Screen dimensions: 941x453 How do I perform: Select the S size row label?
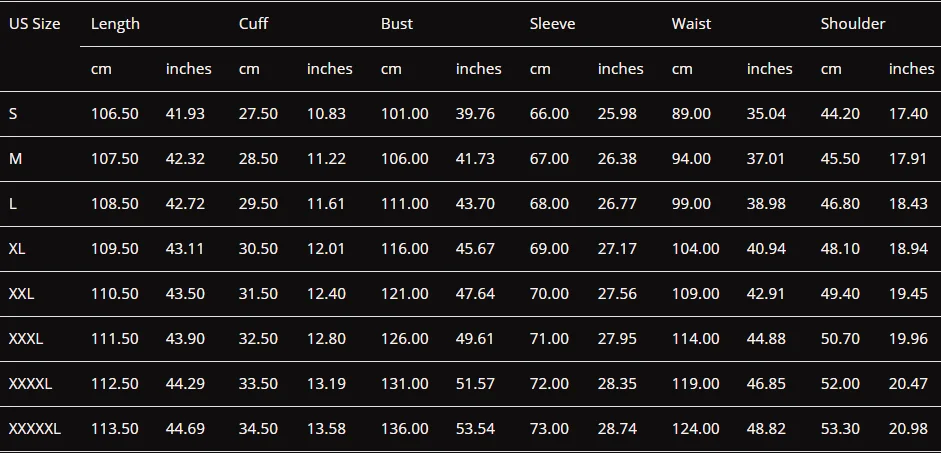(x=13, y=113)
